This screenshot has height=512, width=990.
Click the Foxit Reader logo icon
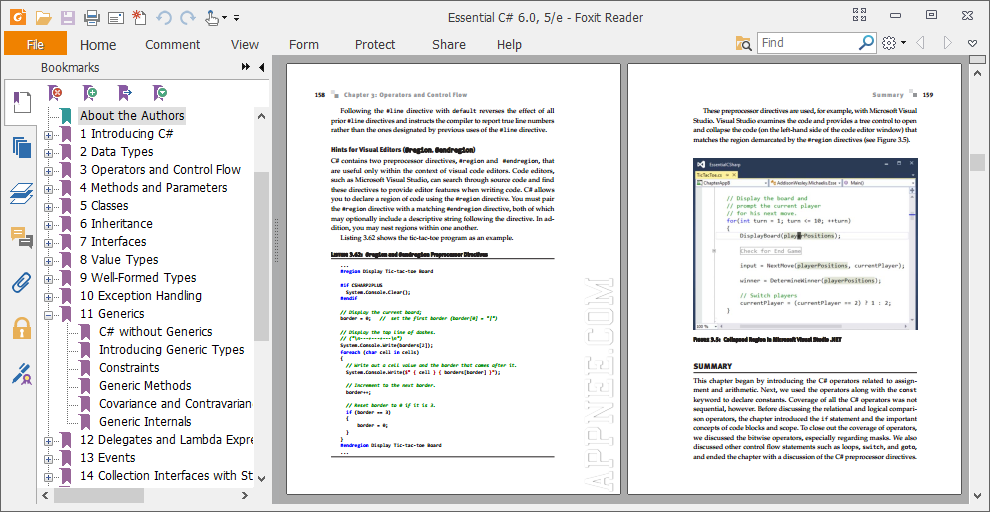pyautogui.click(x=18, y=16)
